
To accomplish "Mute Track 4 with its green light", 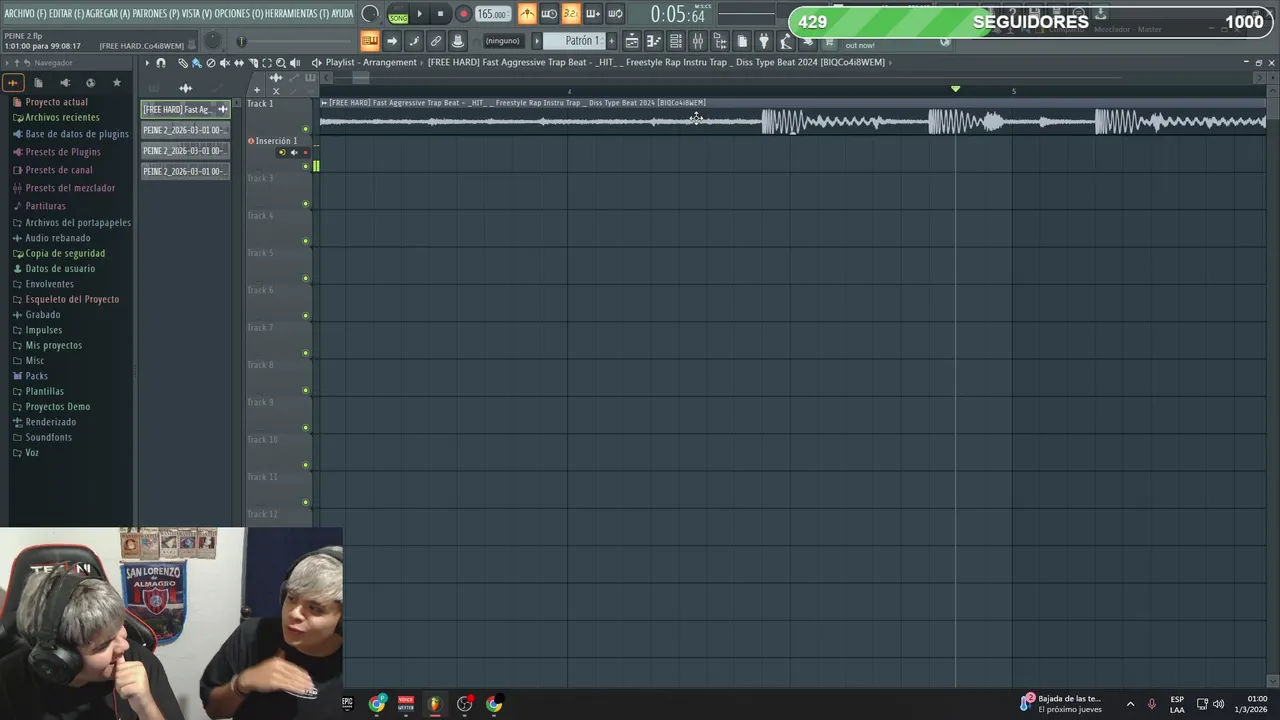I will (x=305, y=241).
